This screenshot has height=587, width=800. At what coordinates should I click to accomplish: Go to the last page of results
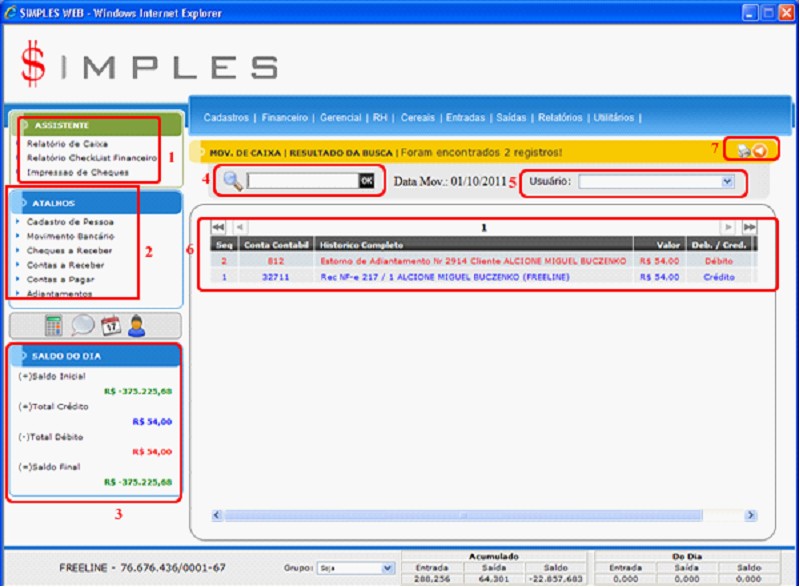tap(749, 227)
